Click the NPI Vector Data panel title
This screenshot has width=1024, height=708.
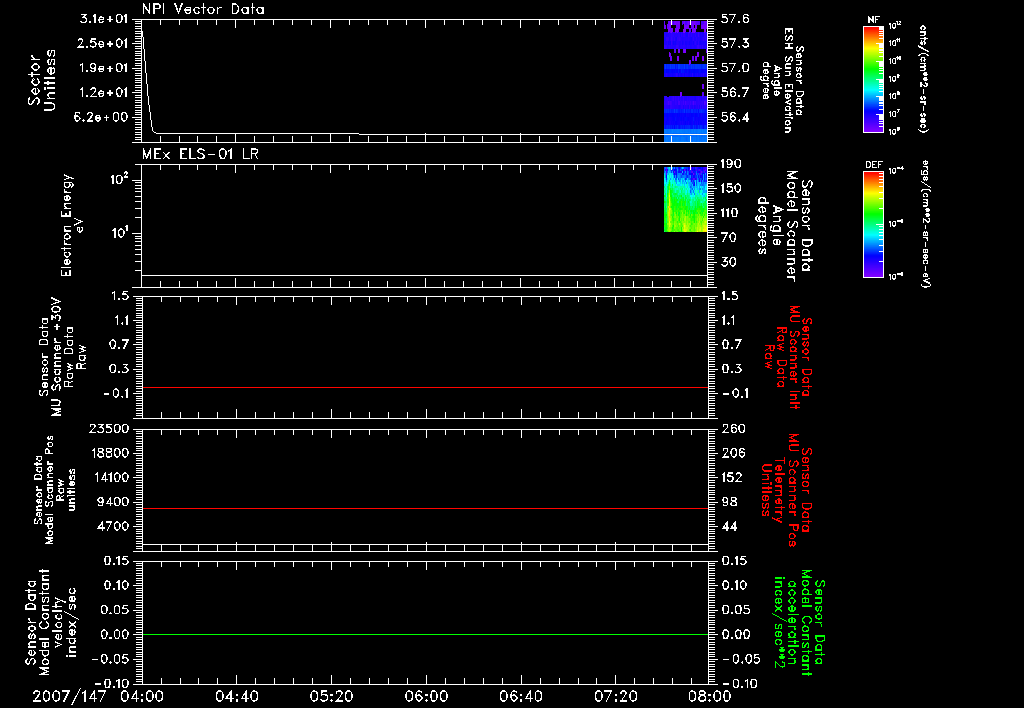tap(203, 9)
